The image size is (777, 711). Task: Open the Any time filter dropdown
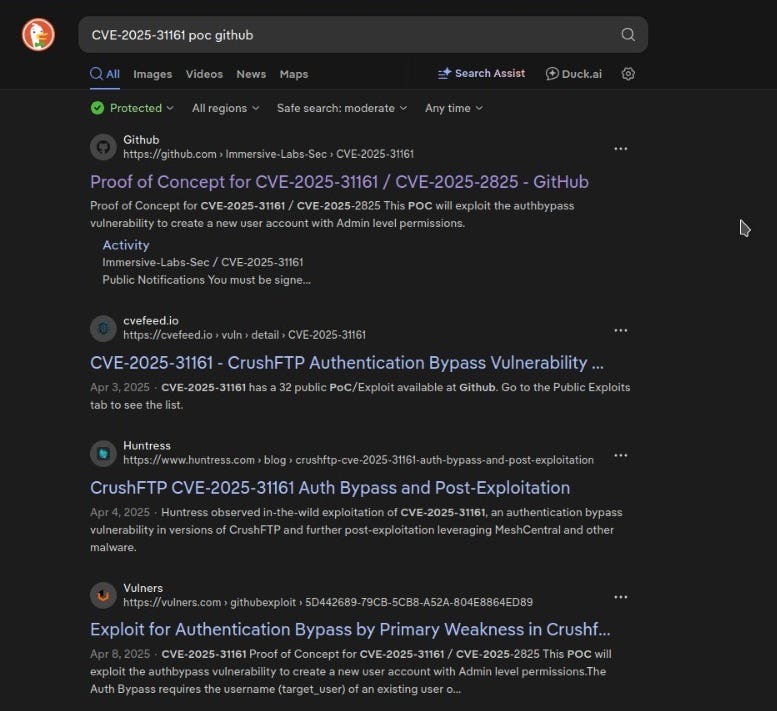(453, 108)
